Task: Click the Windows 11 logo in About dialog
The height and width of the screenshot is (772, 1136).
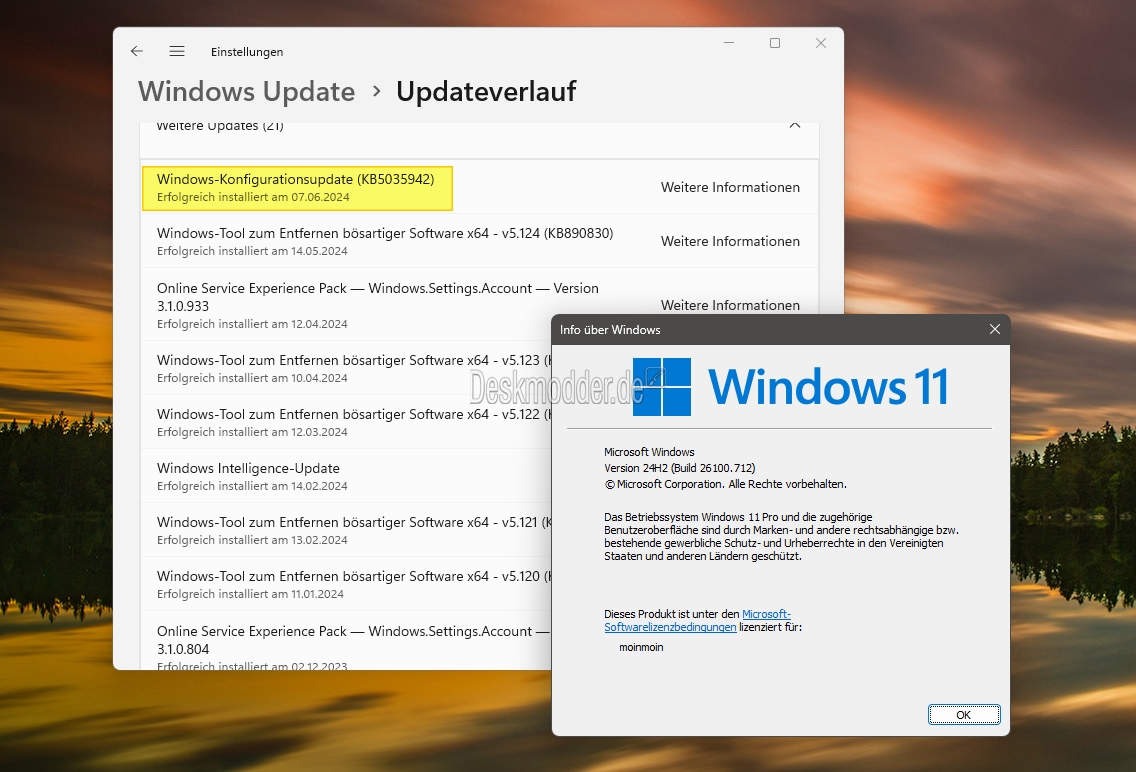Action: pos(790,387)
